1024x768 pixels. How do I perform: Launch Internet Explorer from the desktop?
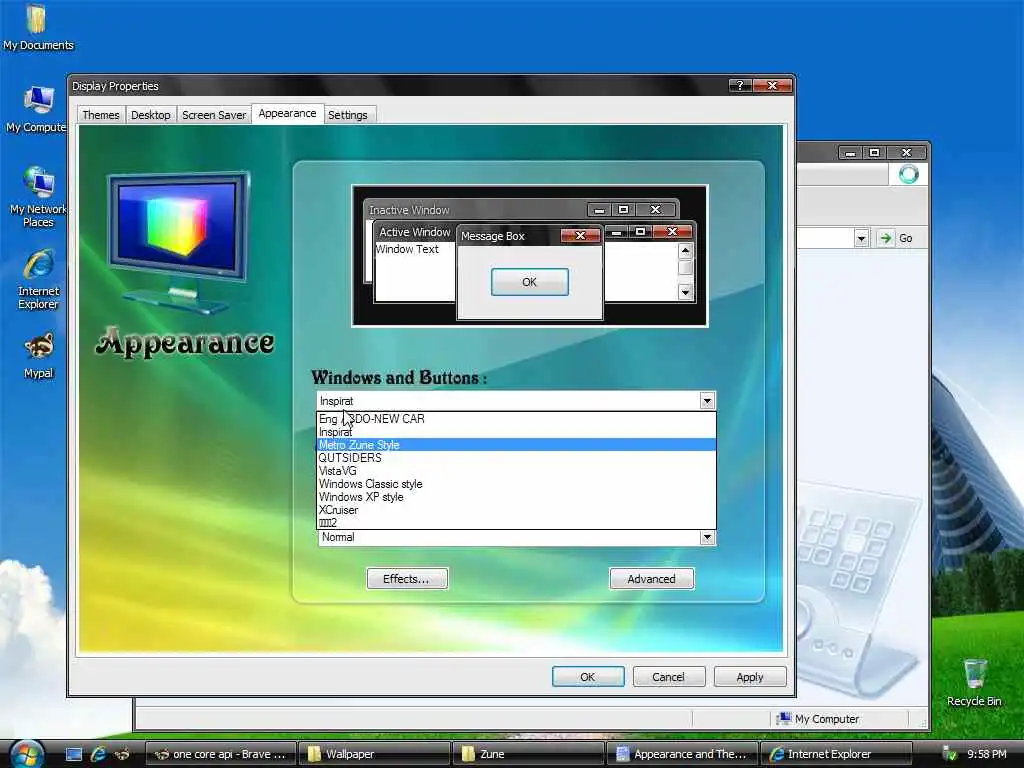(38, 278)
